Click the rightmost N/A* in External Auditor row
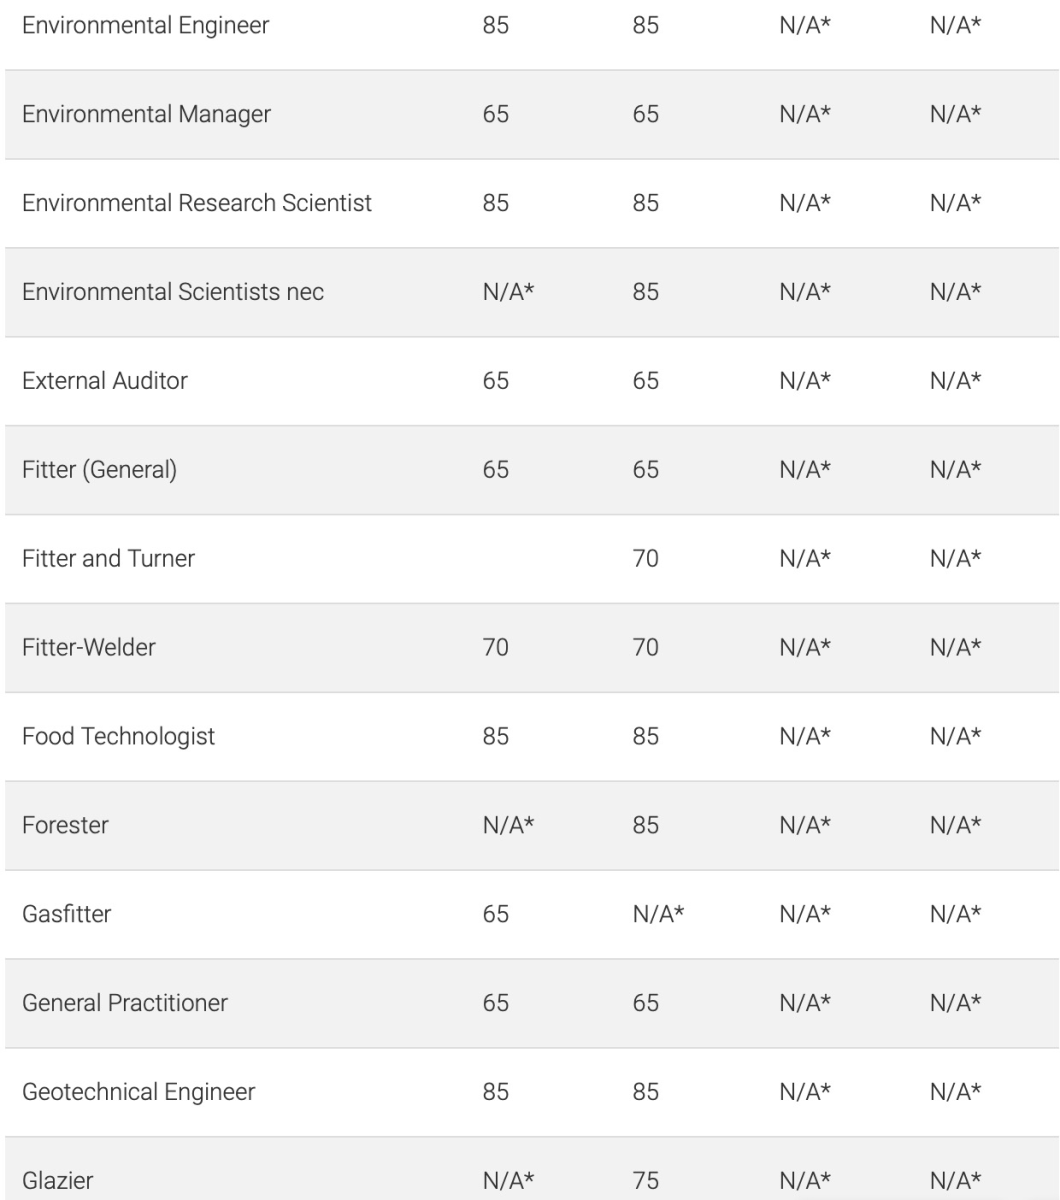Screen dimensions: 1060x1200 955,381
